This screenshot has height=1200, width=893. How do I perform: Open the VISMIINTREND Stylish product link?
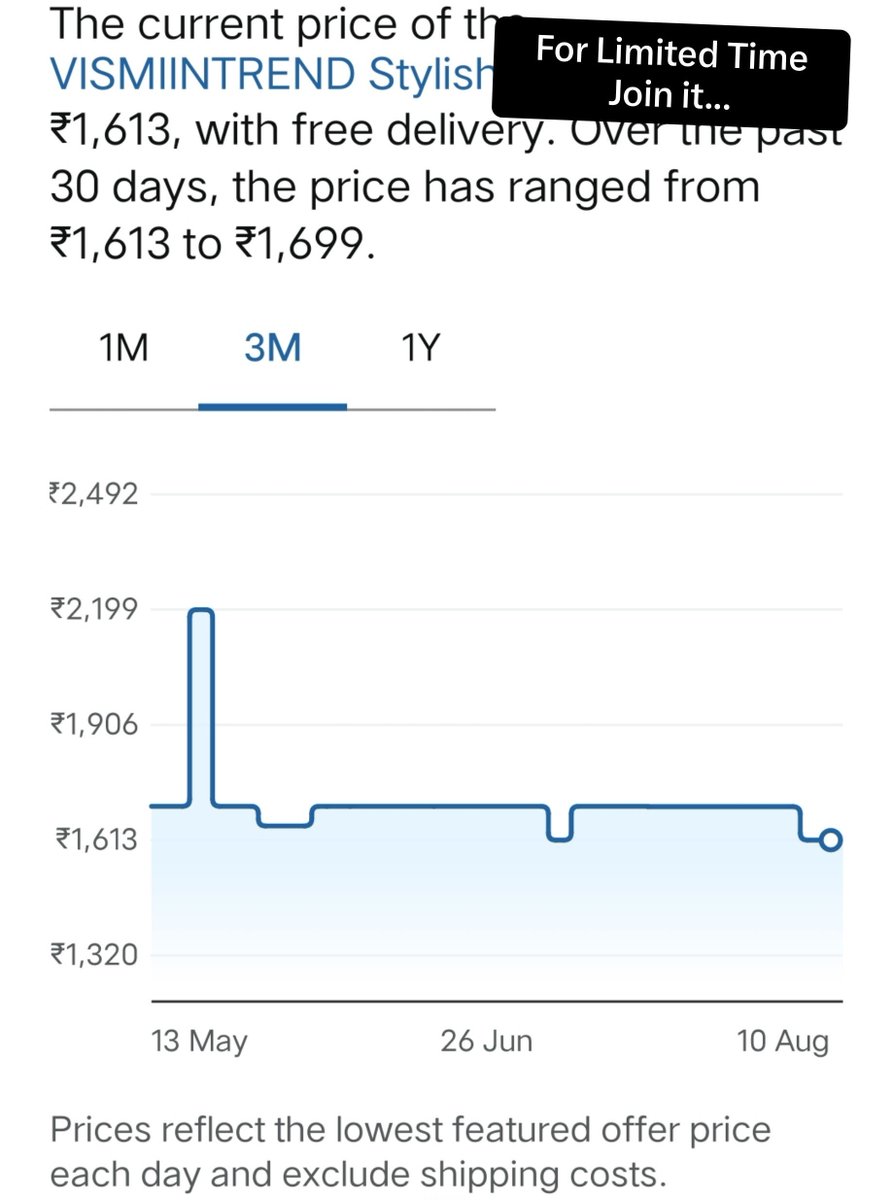(x=272, y=74)
